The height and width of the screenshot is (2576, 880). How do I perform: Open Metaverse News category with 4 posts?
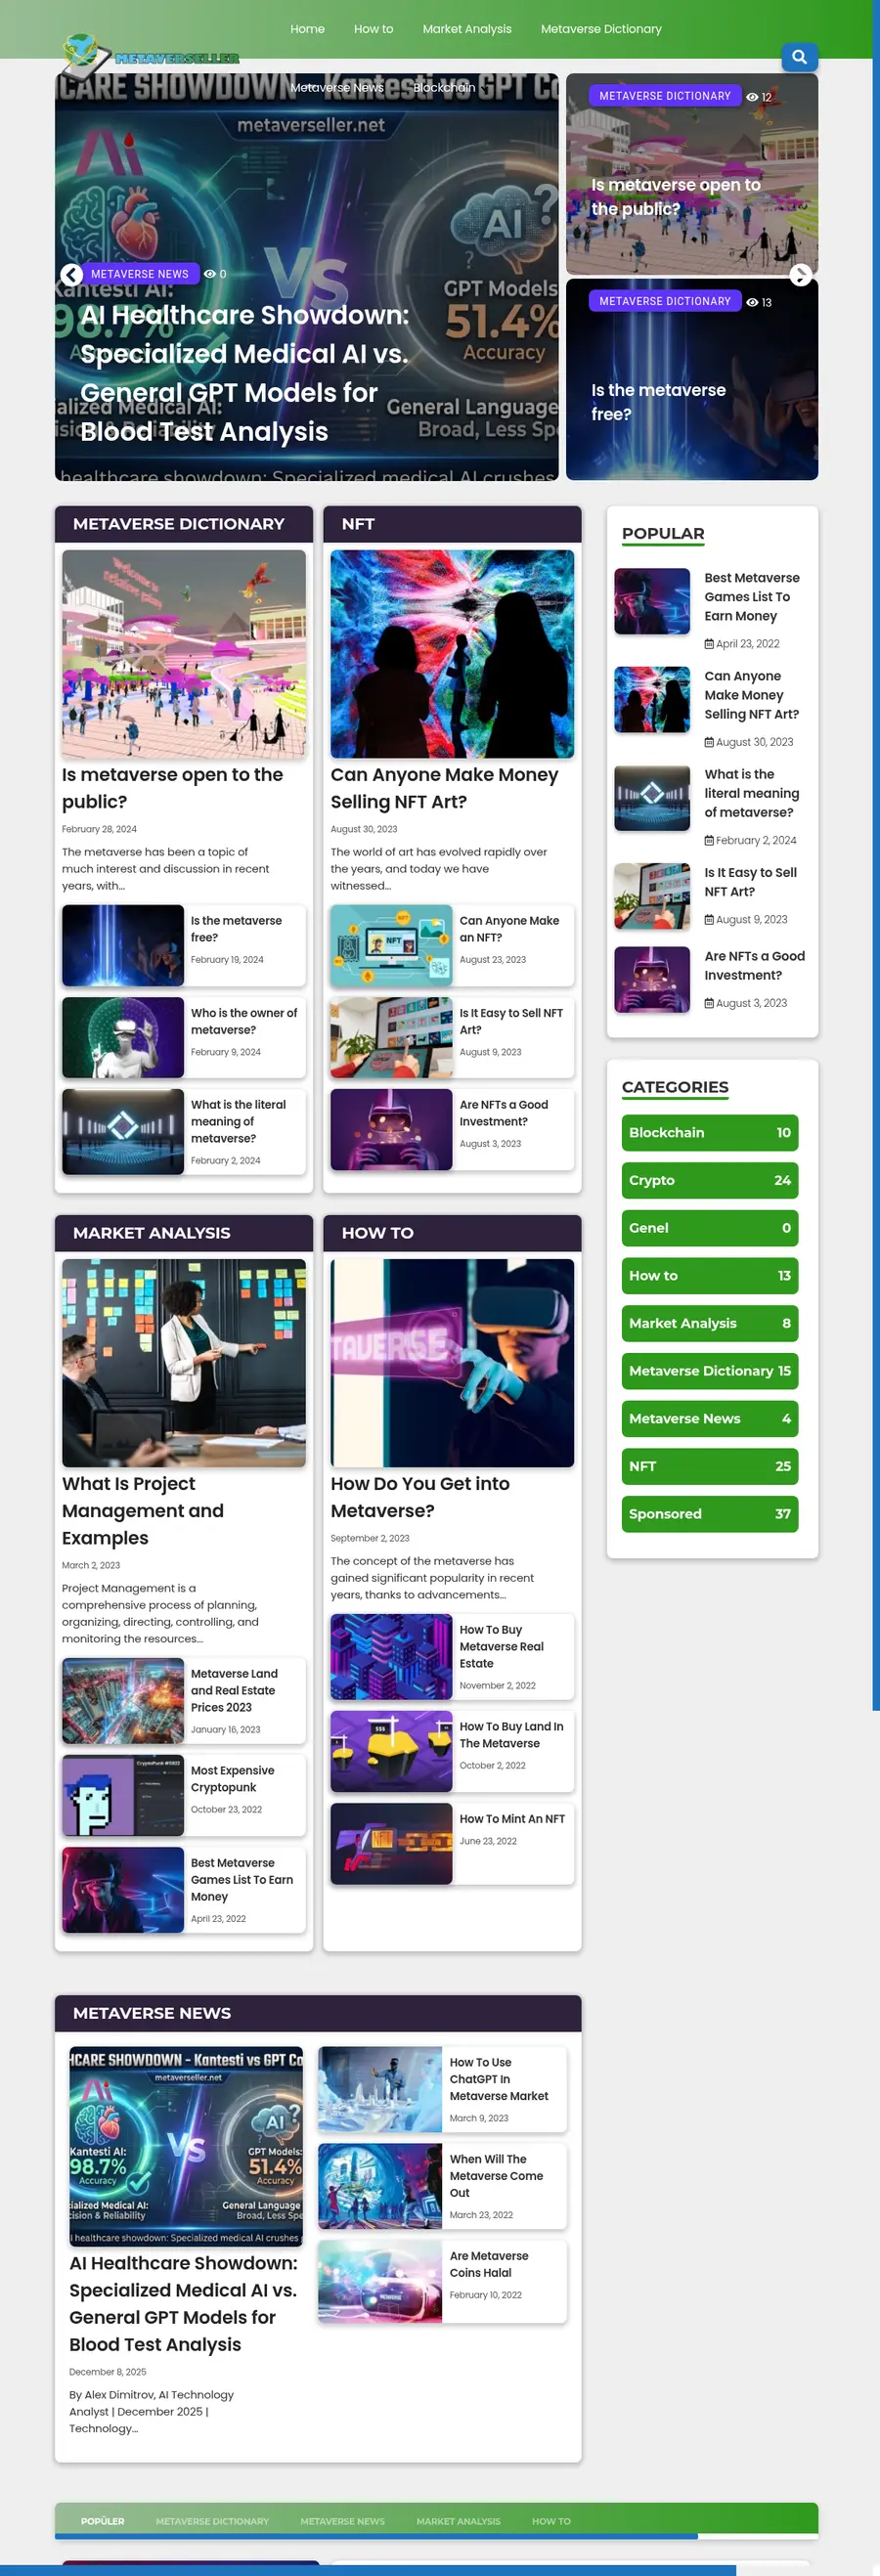click(x=709, y=1419)
